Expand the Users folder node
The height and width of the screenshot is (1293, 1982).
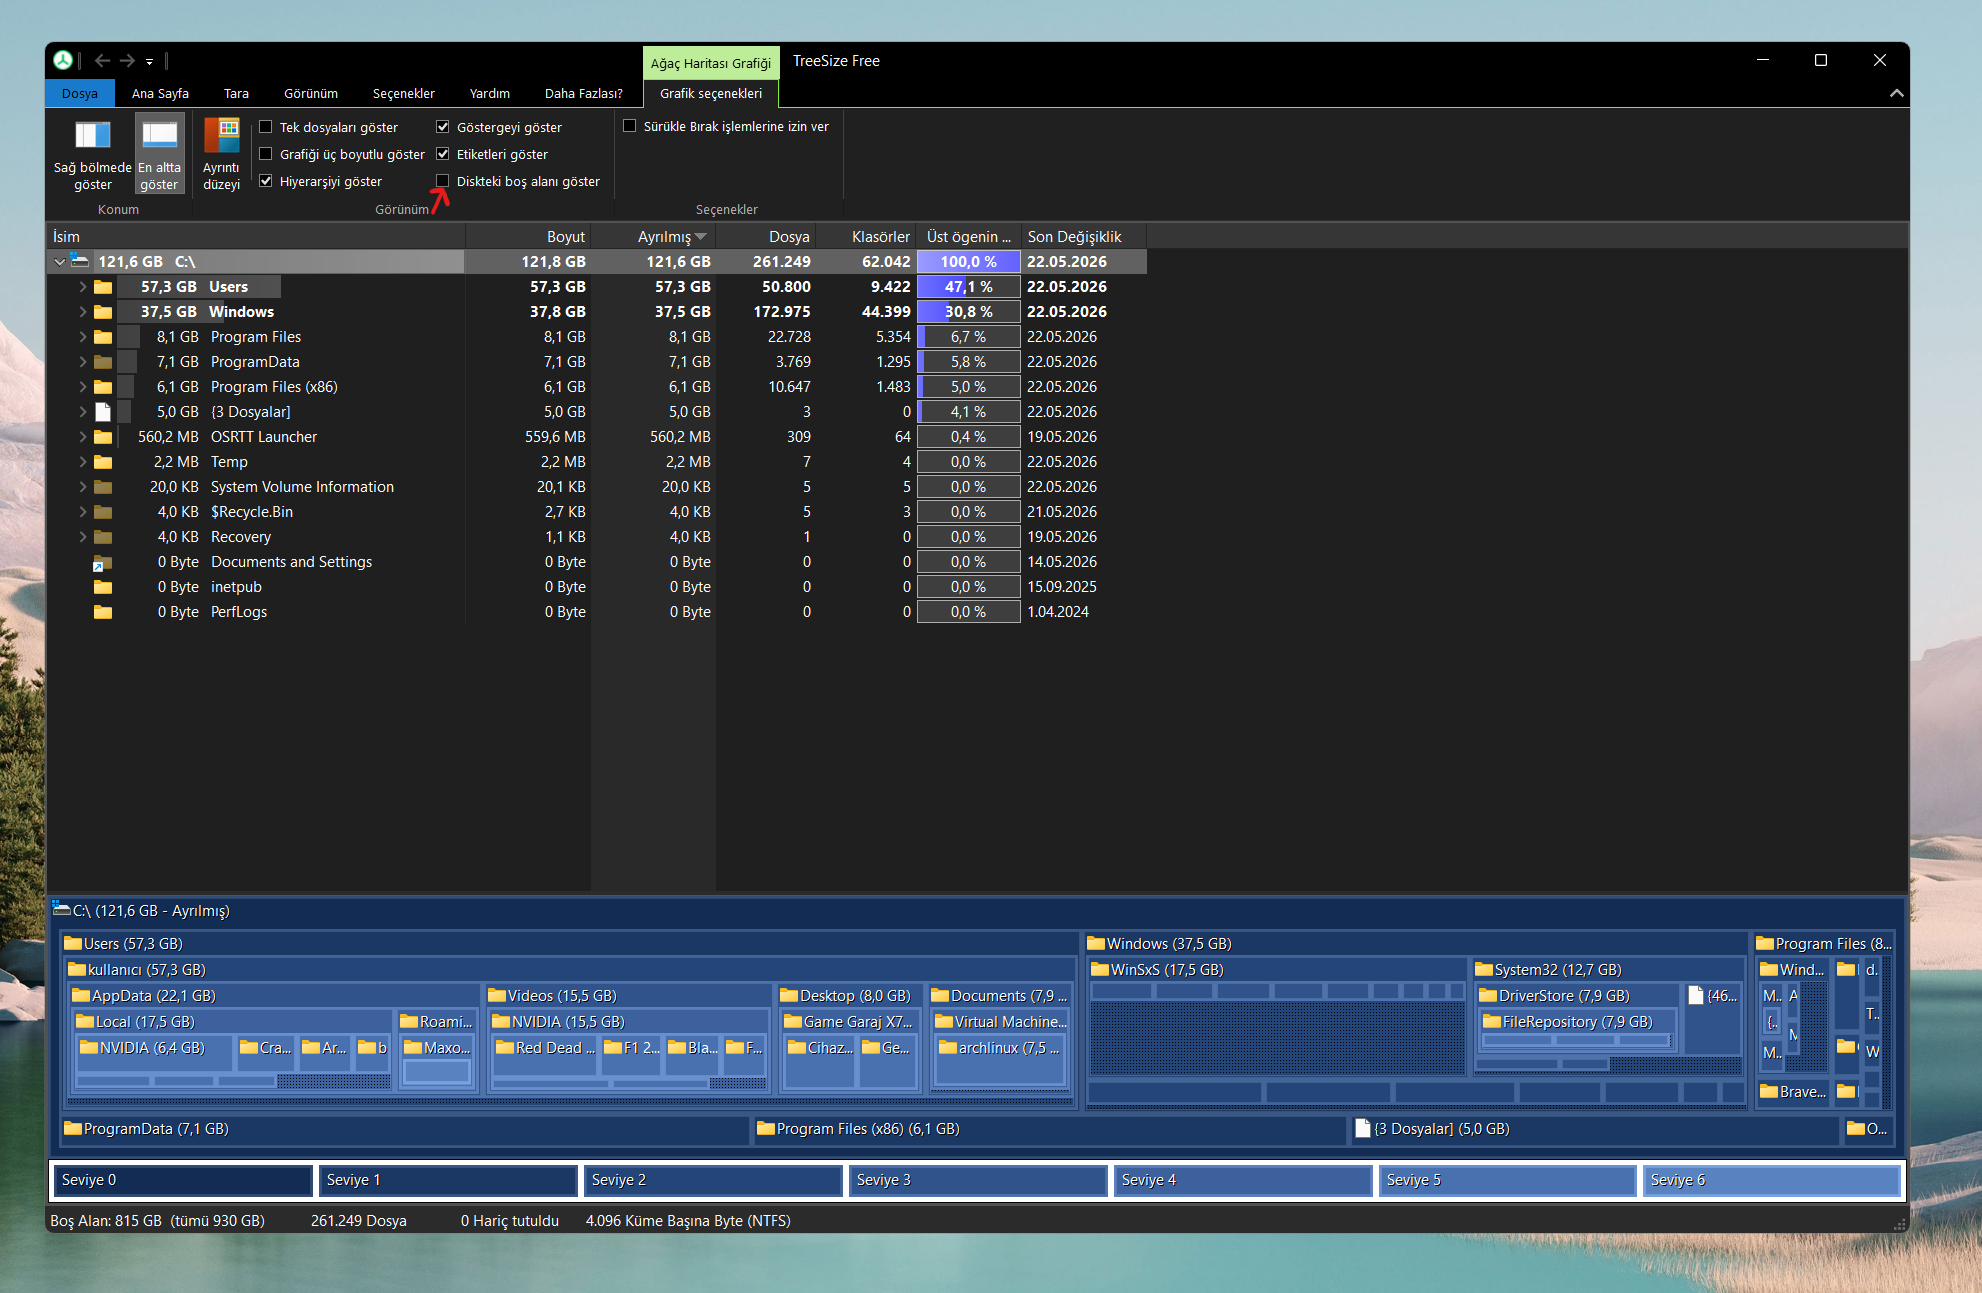coord(83,287)
